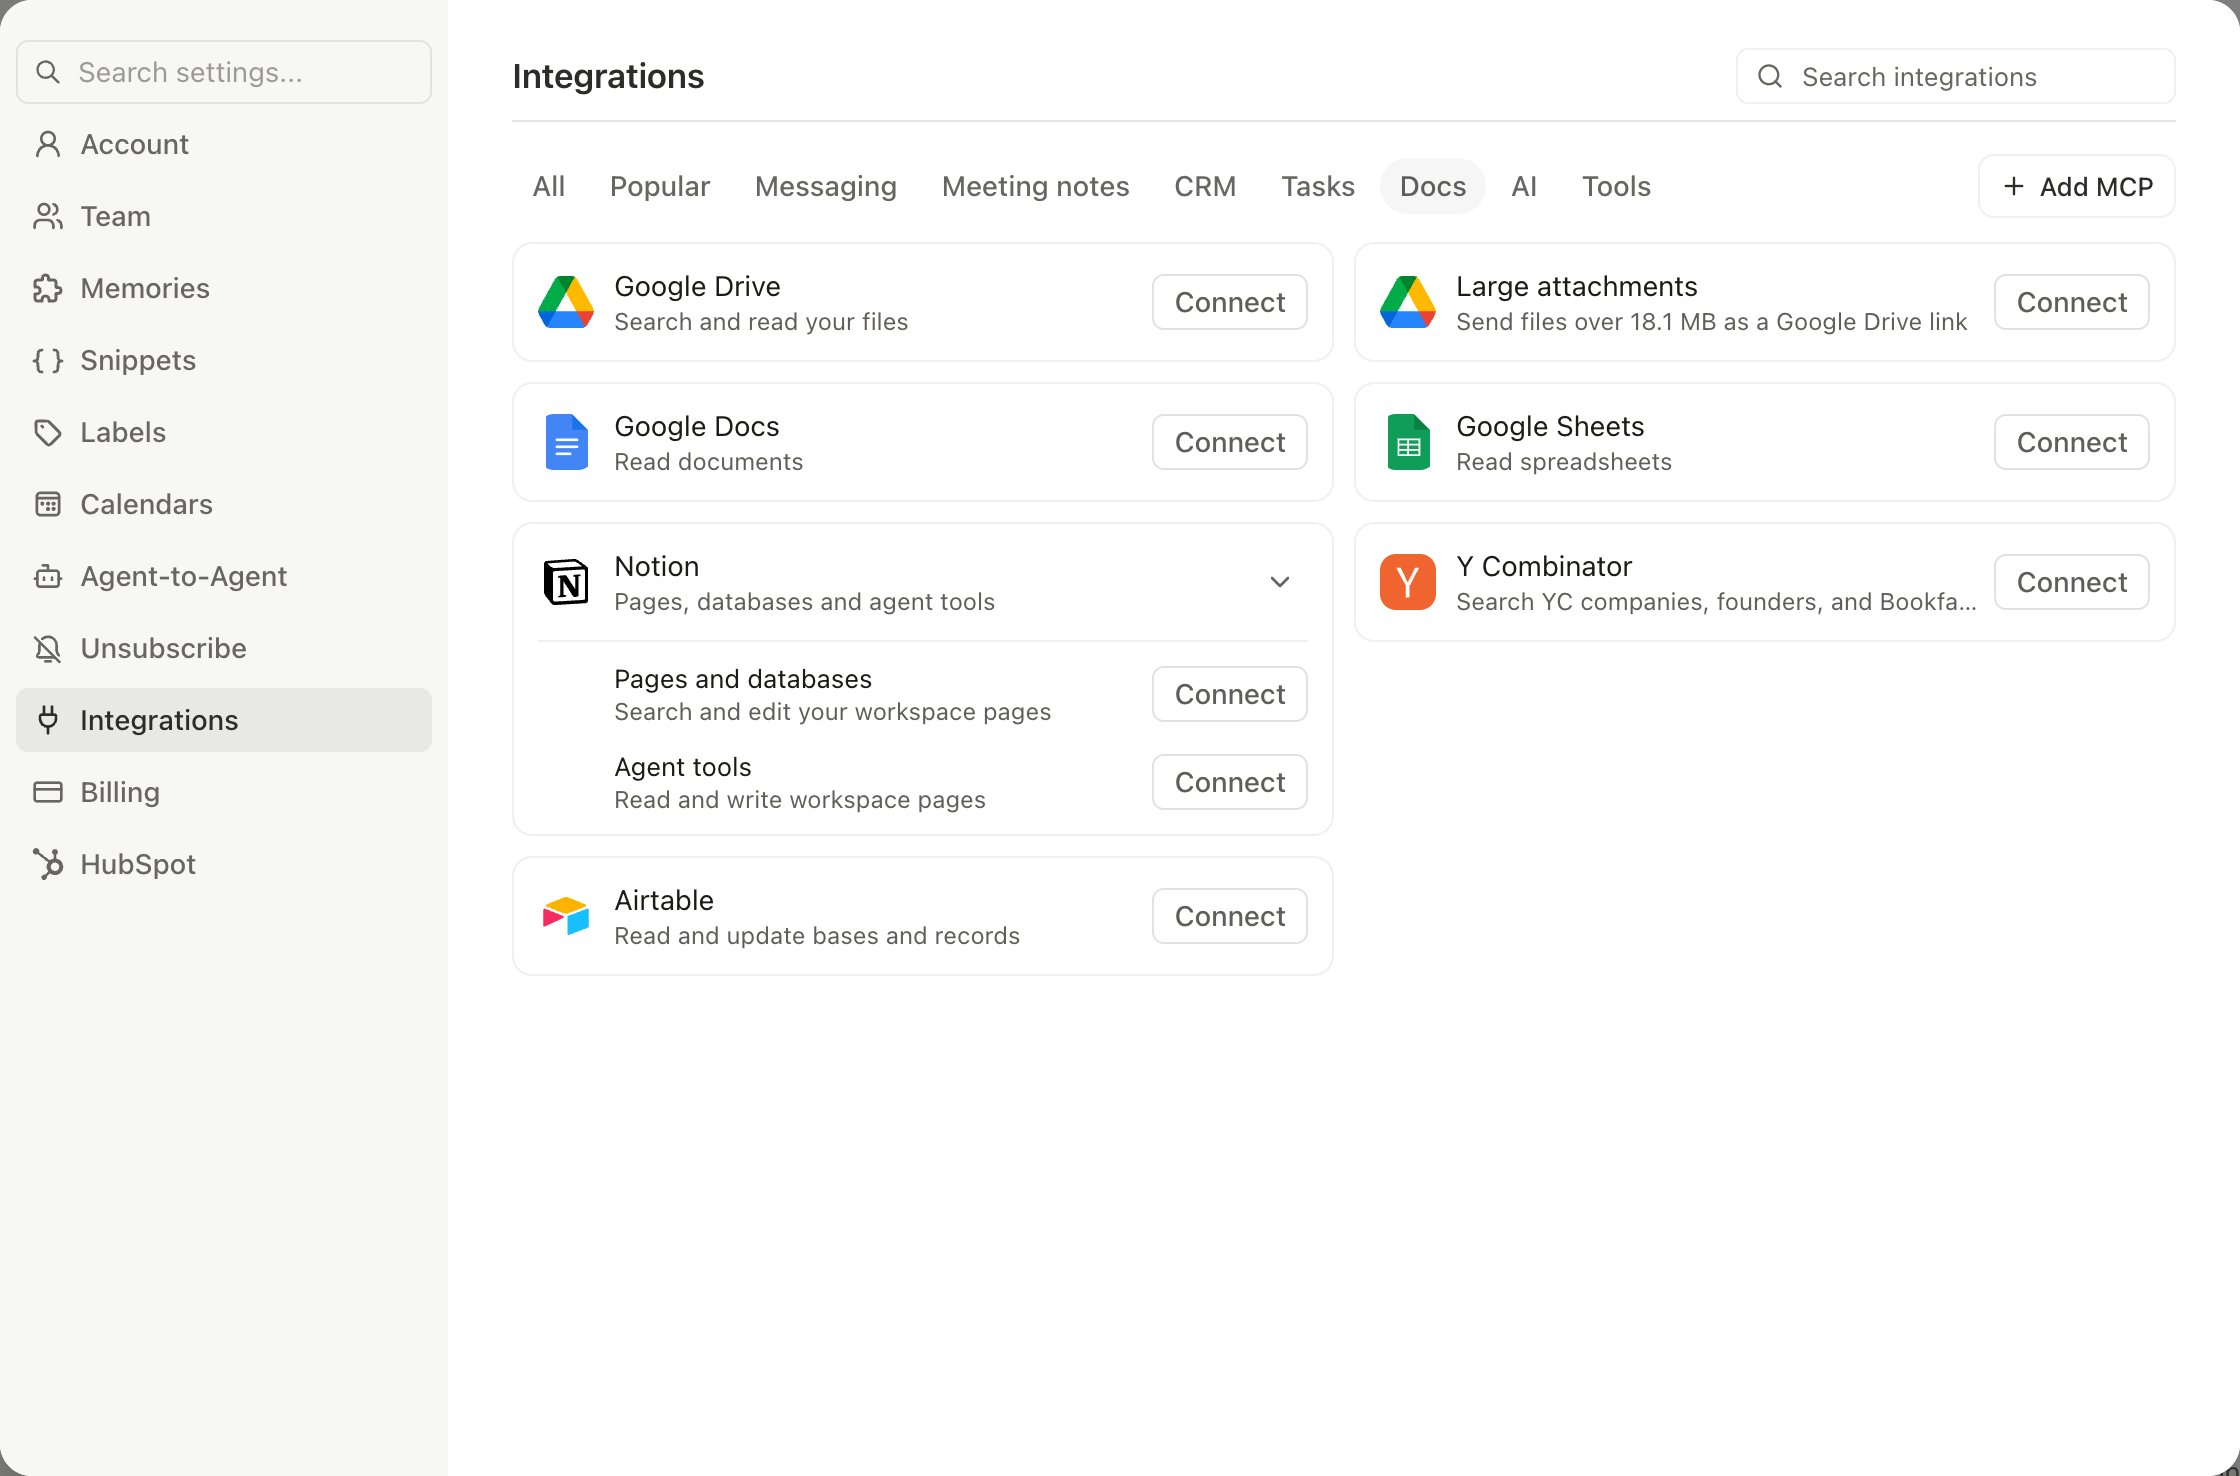Viewport: 2240px width, 1476px height.
Task: Click the HubSpot logo icon in sidebar
Action: [x=47, y=864]
